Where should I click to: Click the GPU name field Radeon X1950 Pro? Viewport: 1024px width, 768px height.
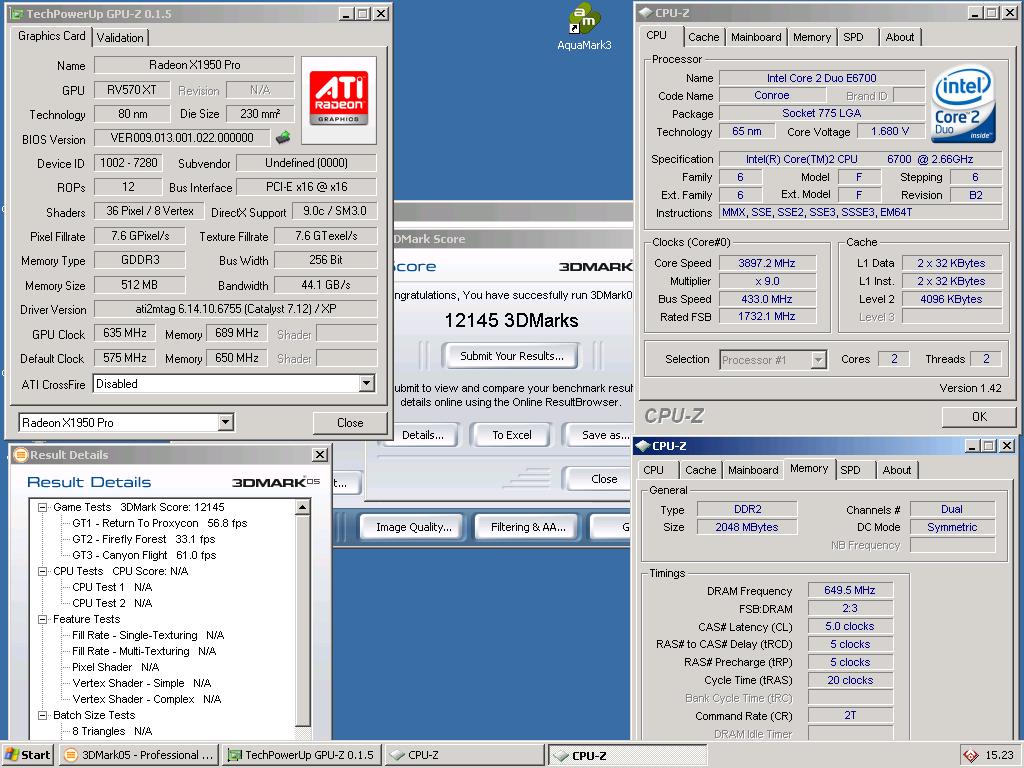tap(195, 65)
